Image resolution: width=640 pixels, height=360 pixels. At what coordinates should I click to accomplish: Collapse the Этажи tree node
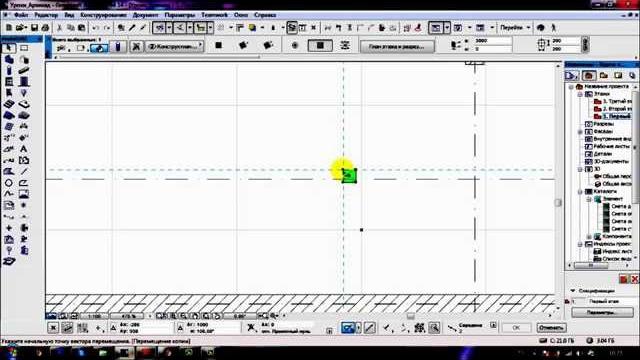click(x=580, y=94)
